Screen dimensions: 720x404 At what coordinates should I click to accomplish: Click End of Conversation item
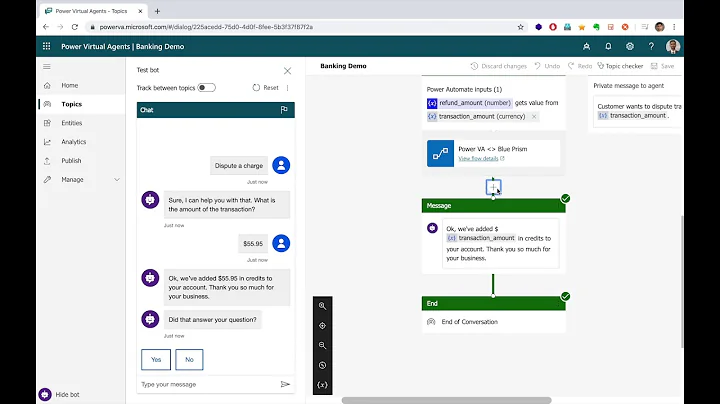pos(469,322)
